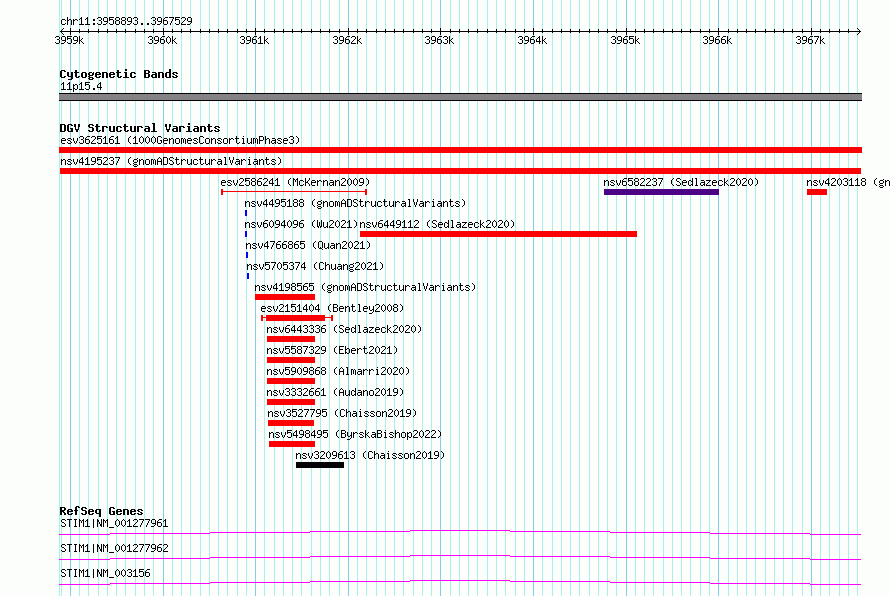Click the 3965k ruler tick label
The width and height of the screenshot is (890, 596).
tap(625, 40)
